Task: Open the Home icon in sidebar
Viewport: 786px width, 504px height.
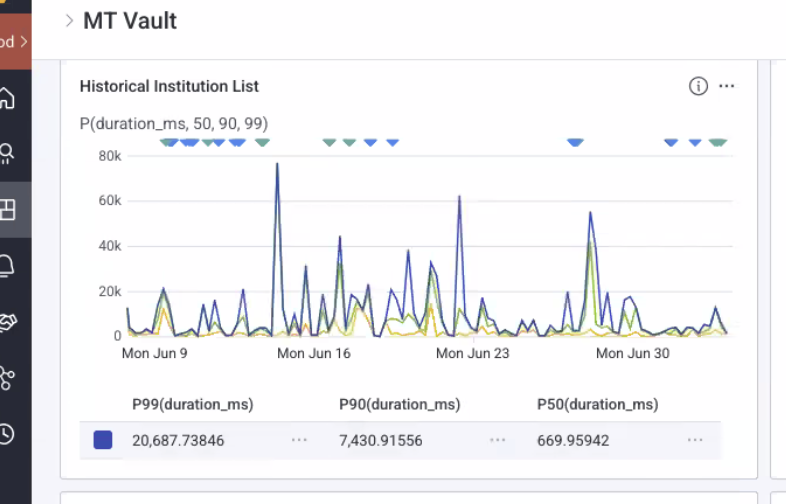Action: coord(7,99)
